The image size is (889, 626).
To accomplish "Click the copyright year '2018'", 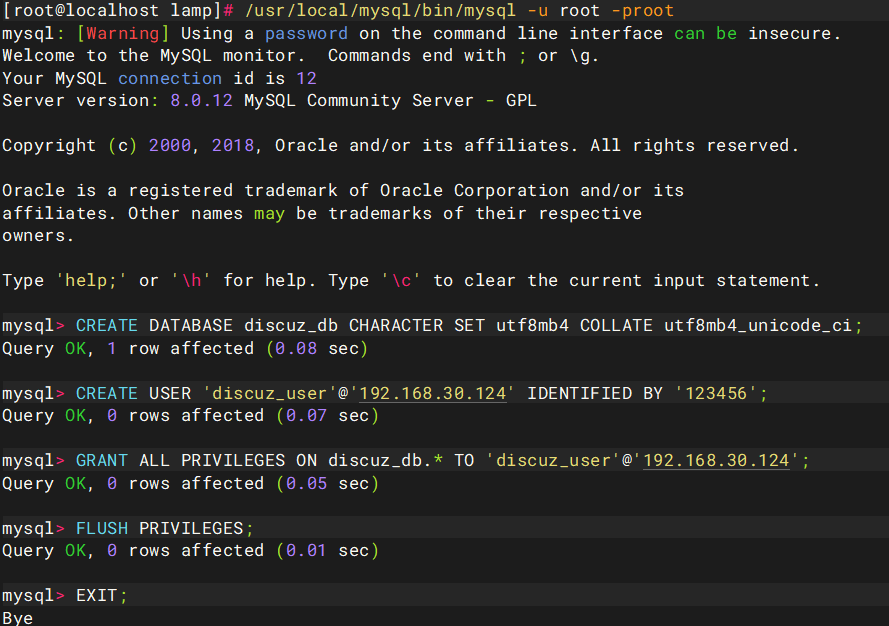I will tap(232, 145).
